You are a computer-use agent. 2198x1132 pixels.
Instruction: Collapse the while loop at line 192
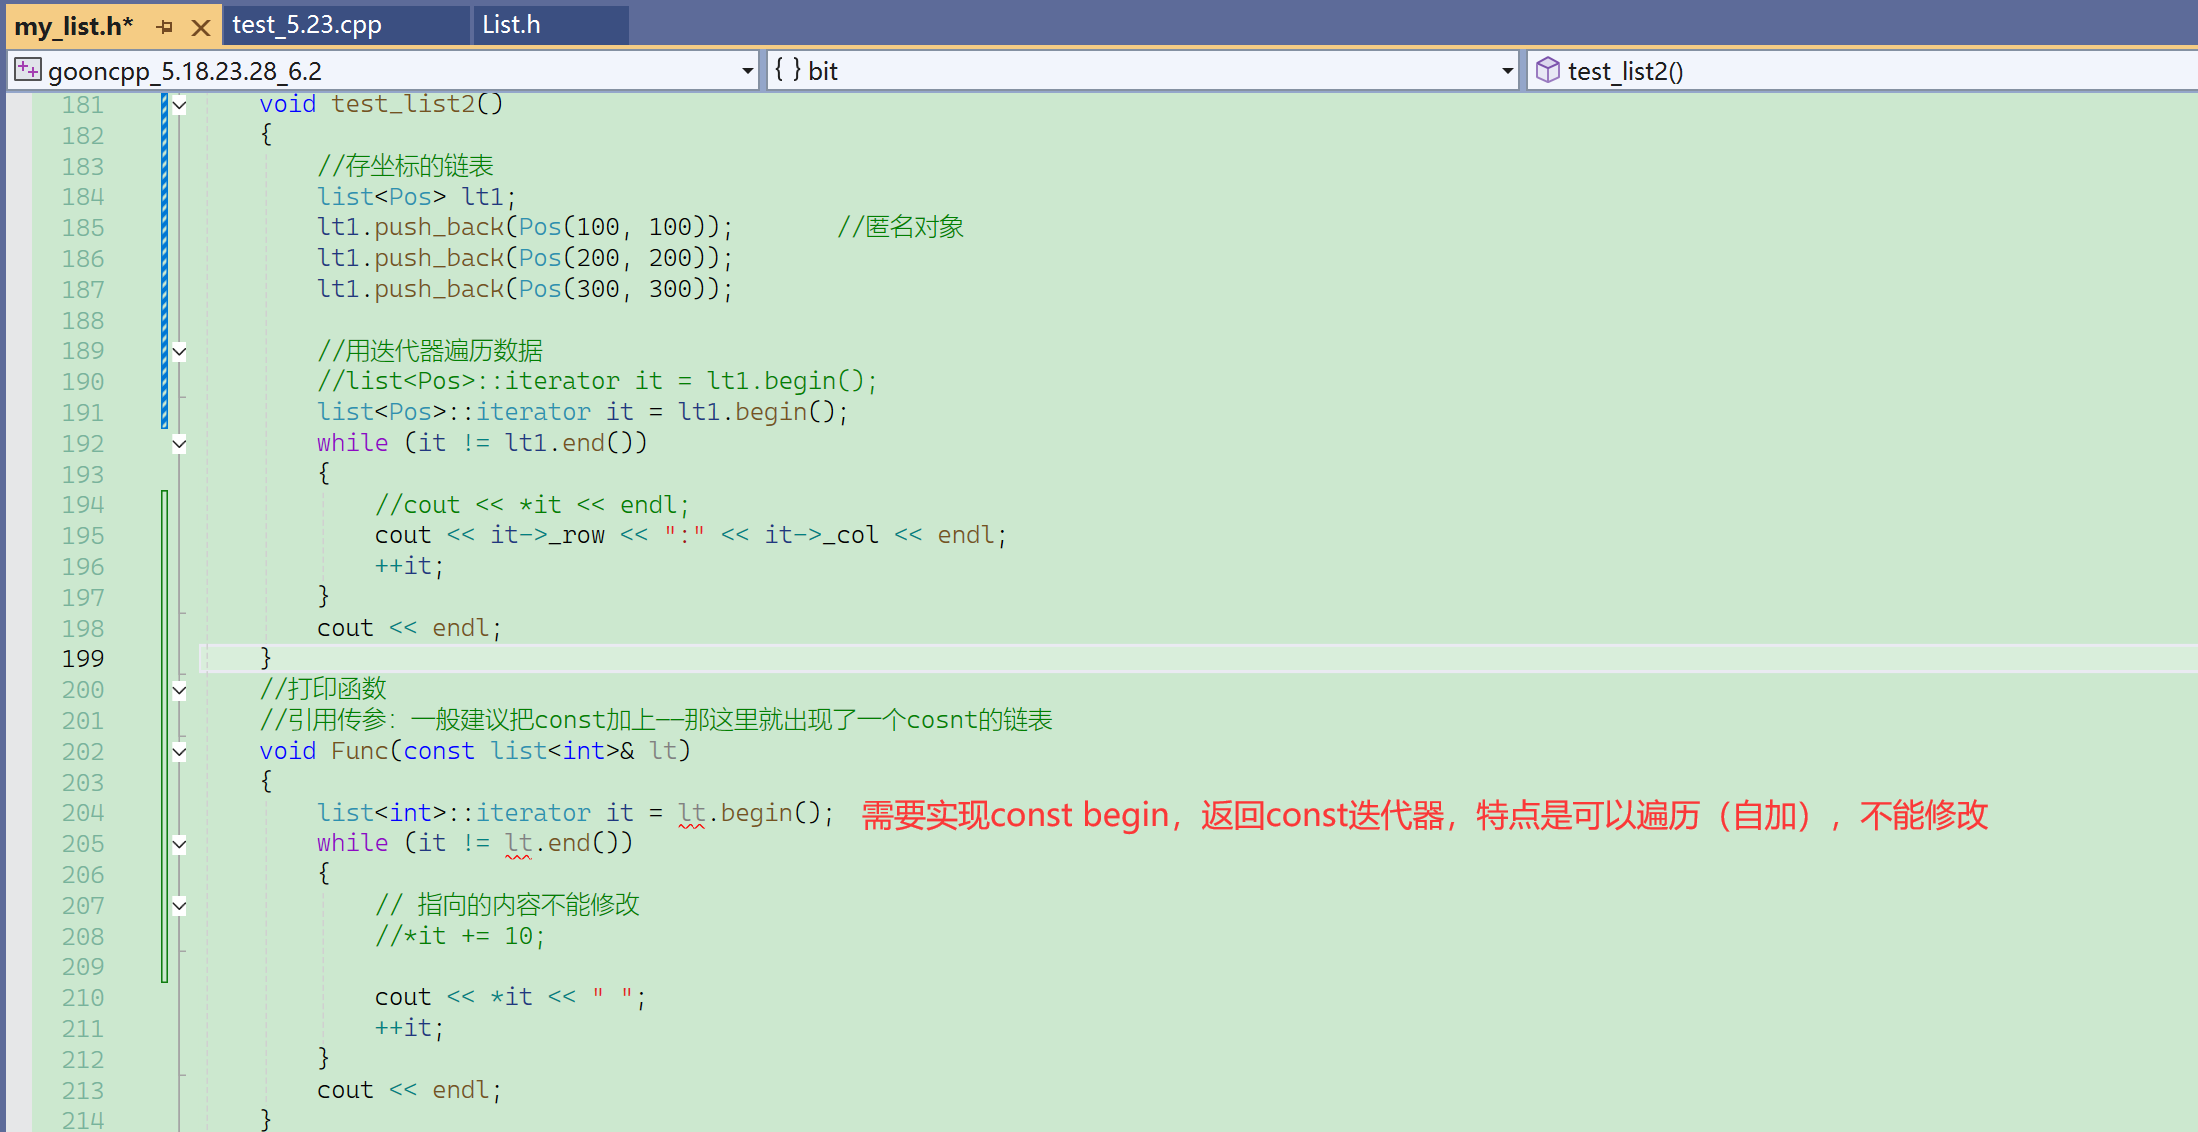[x=179, y=443]
